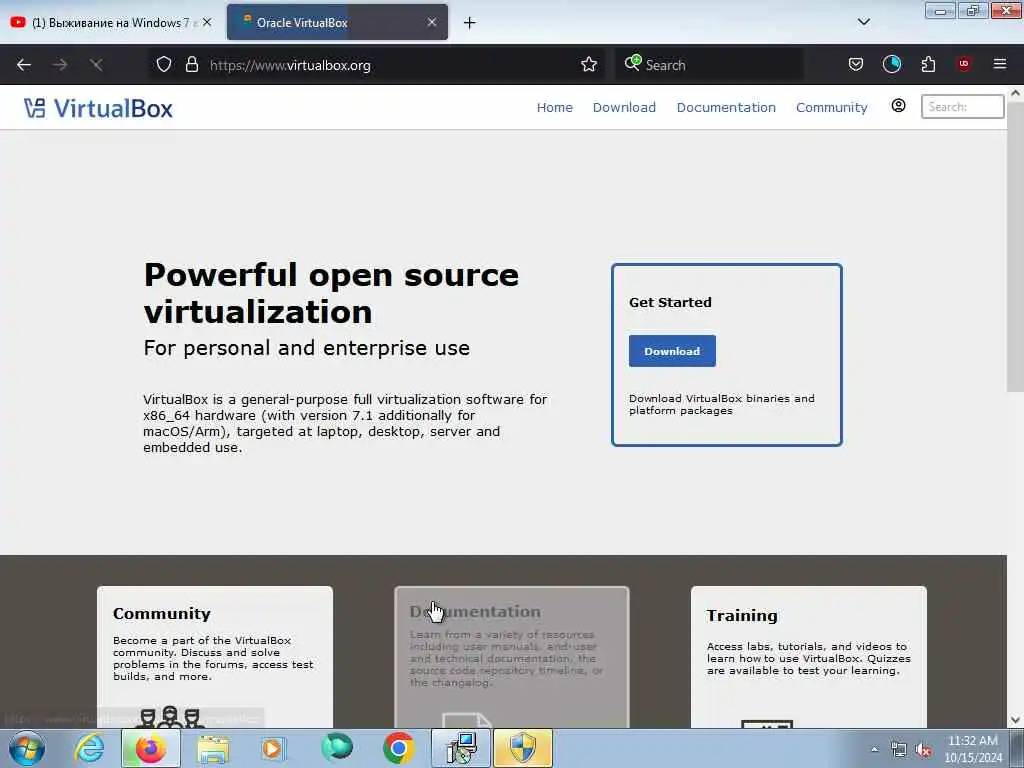Click the uBlock Origin red shield icon

(964, 64)
